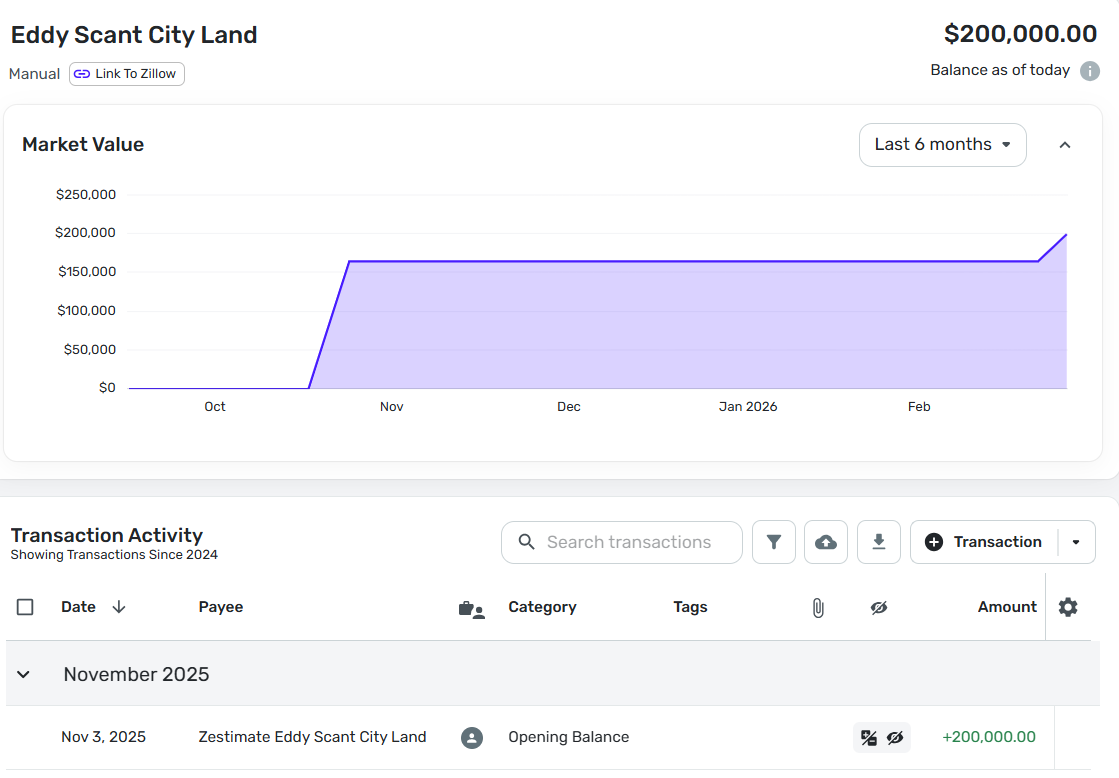Collapse the November 2025 transaction group

[24, 674]
